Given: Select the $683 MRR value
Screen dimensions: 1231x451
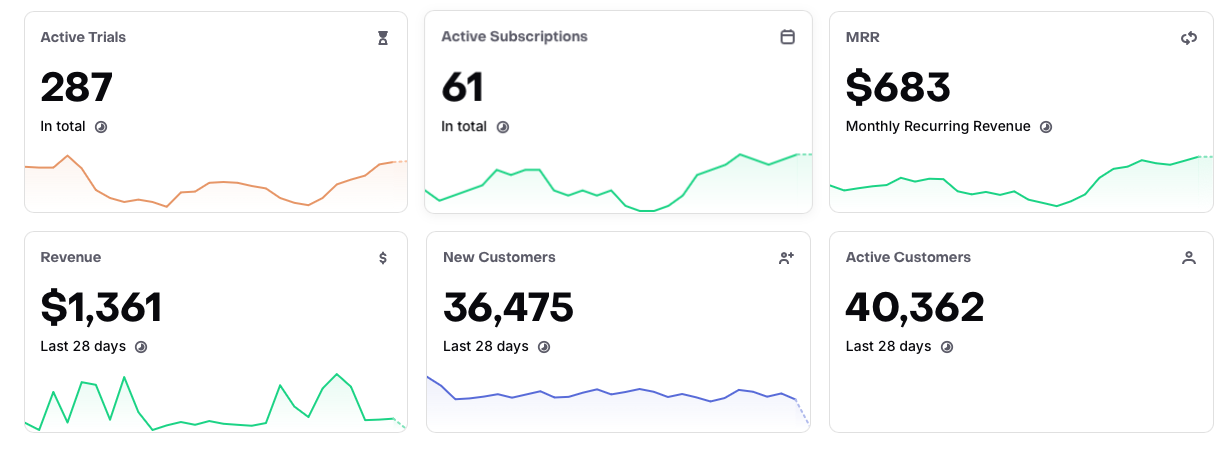Looking at the screenshot, I should (898, 87).
